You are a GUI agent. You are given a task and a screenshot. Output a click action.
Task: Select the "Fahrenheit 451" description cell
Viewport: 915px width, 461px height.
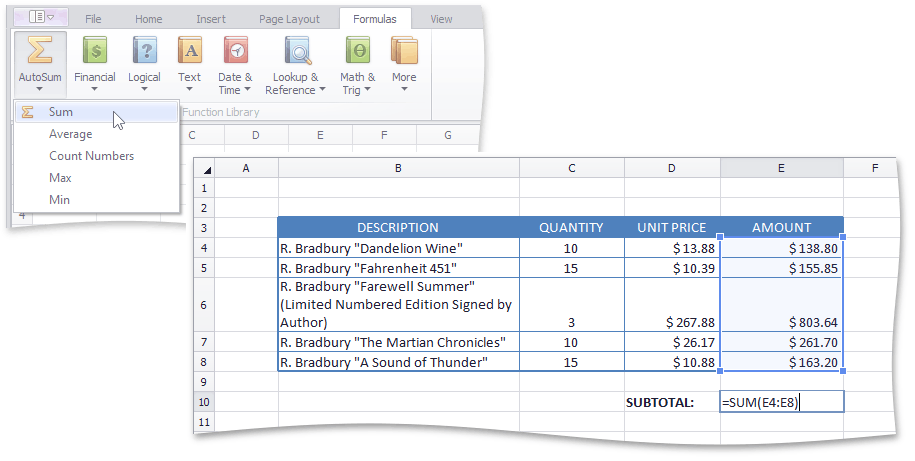pyautogui.click(x=399, y=268)
